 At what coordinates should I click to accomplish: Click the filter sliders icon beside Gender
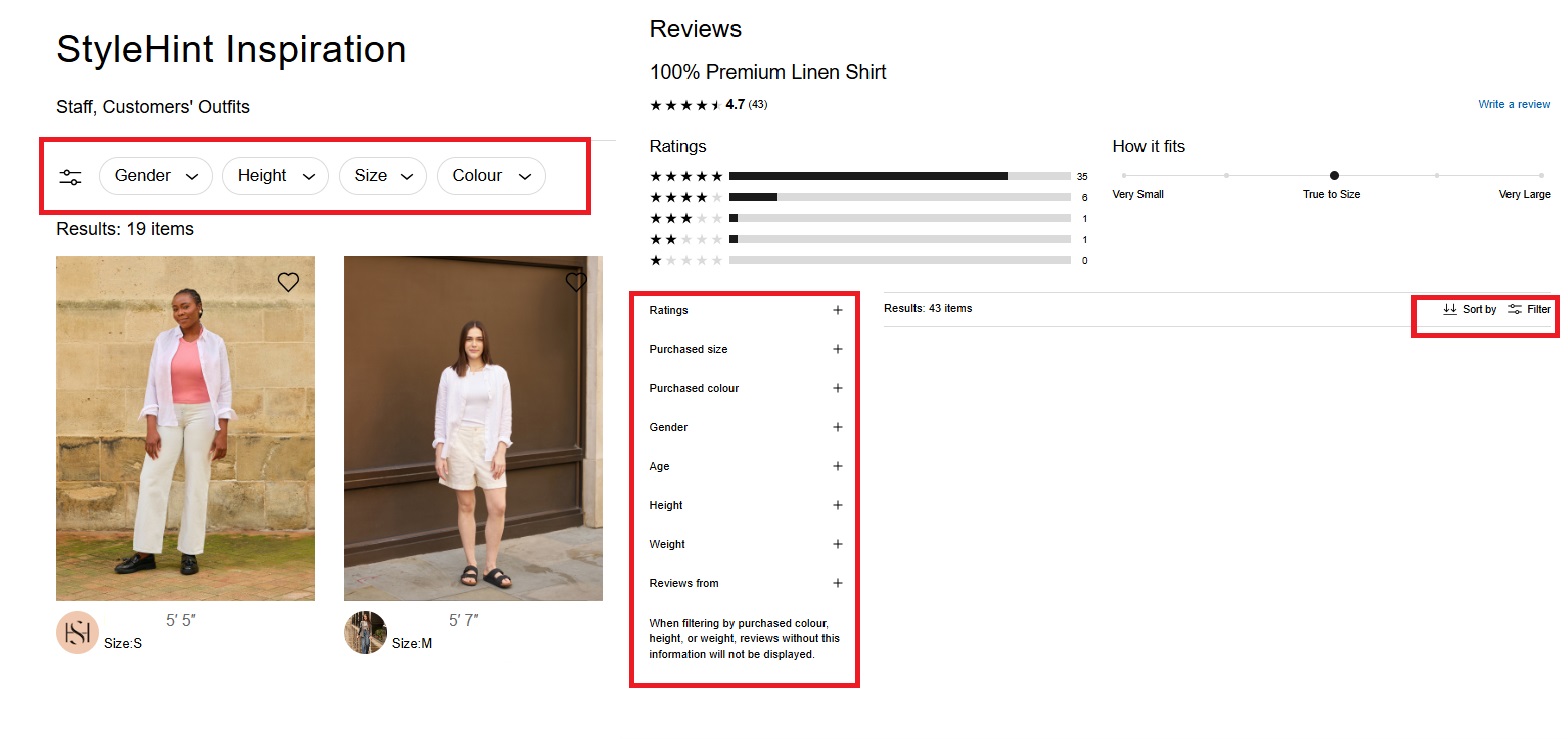click(70, 177)
